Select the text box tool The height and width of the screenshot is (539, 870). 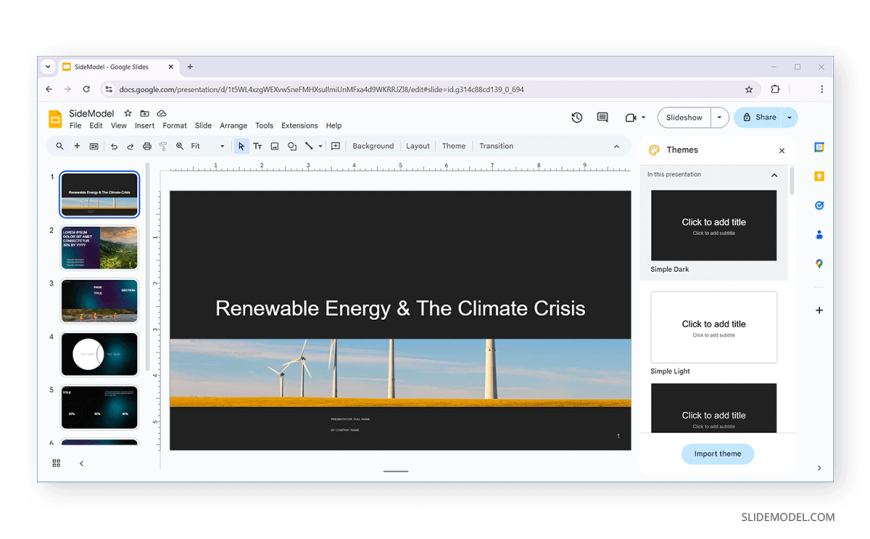point(257,146)
